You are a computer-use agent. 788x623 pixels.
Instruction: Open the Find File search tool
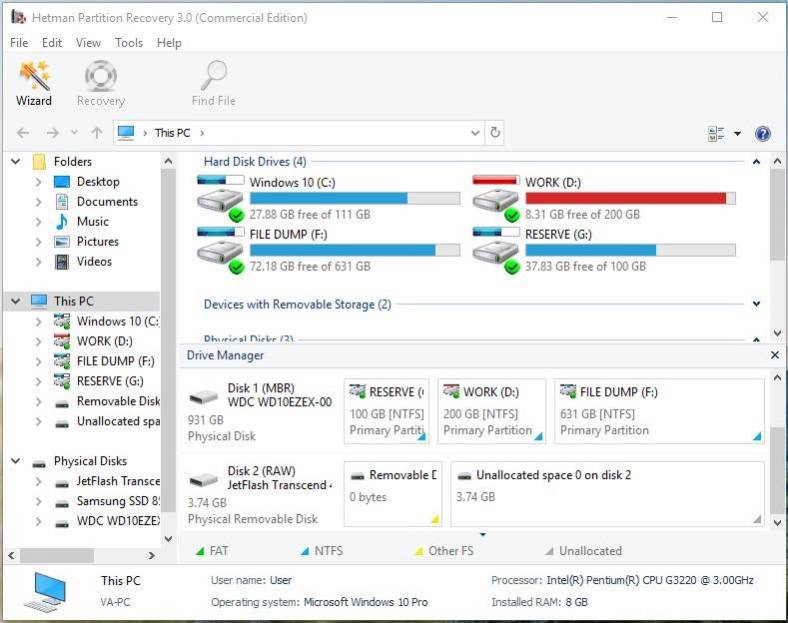(x=214, y=83)
